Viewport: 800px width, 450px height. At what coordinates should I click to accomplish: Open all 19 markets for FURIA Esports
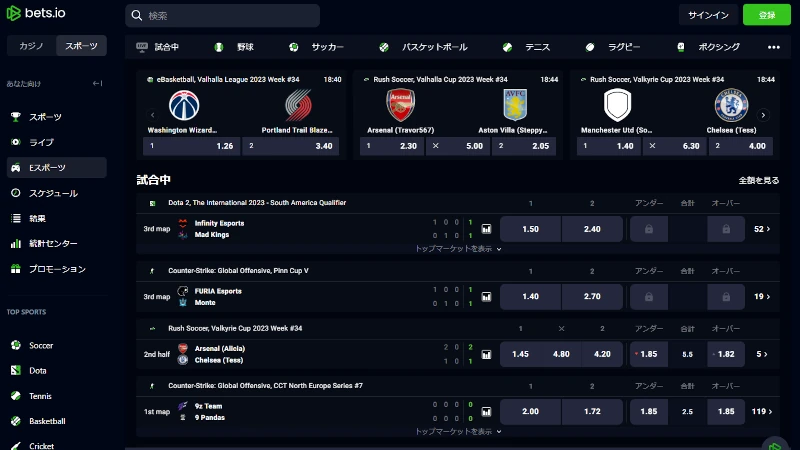(762, 296)
